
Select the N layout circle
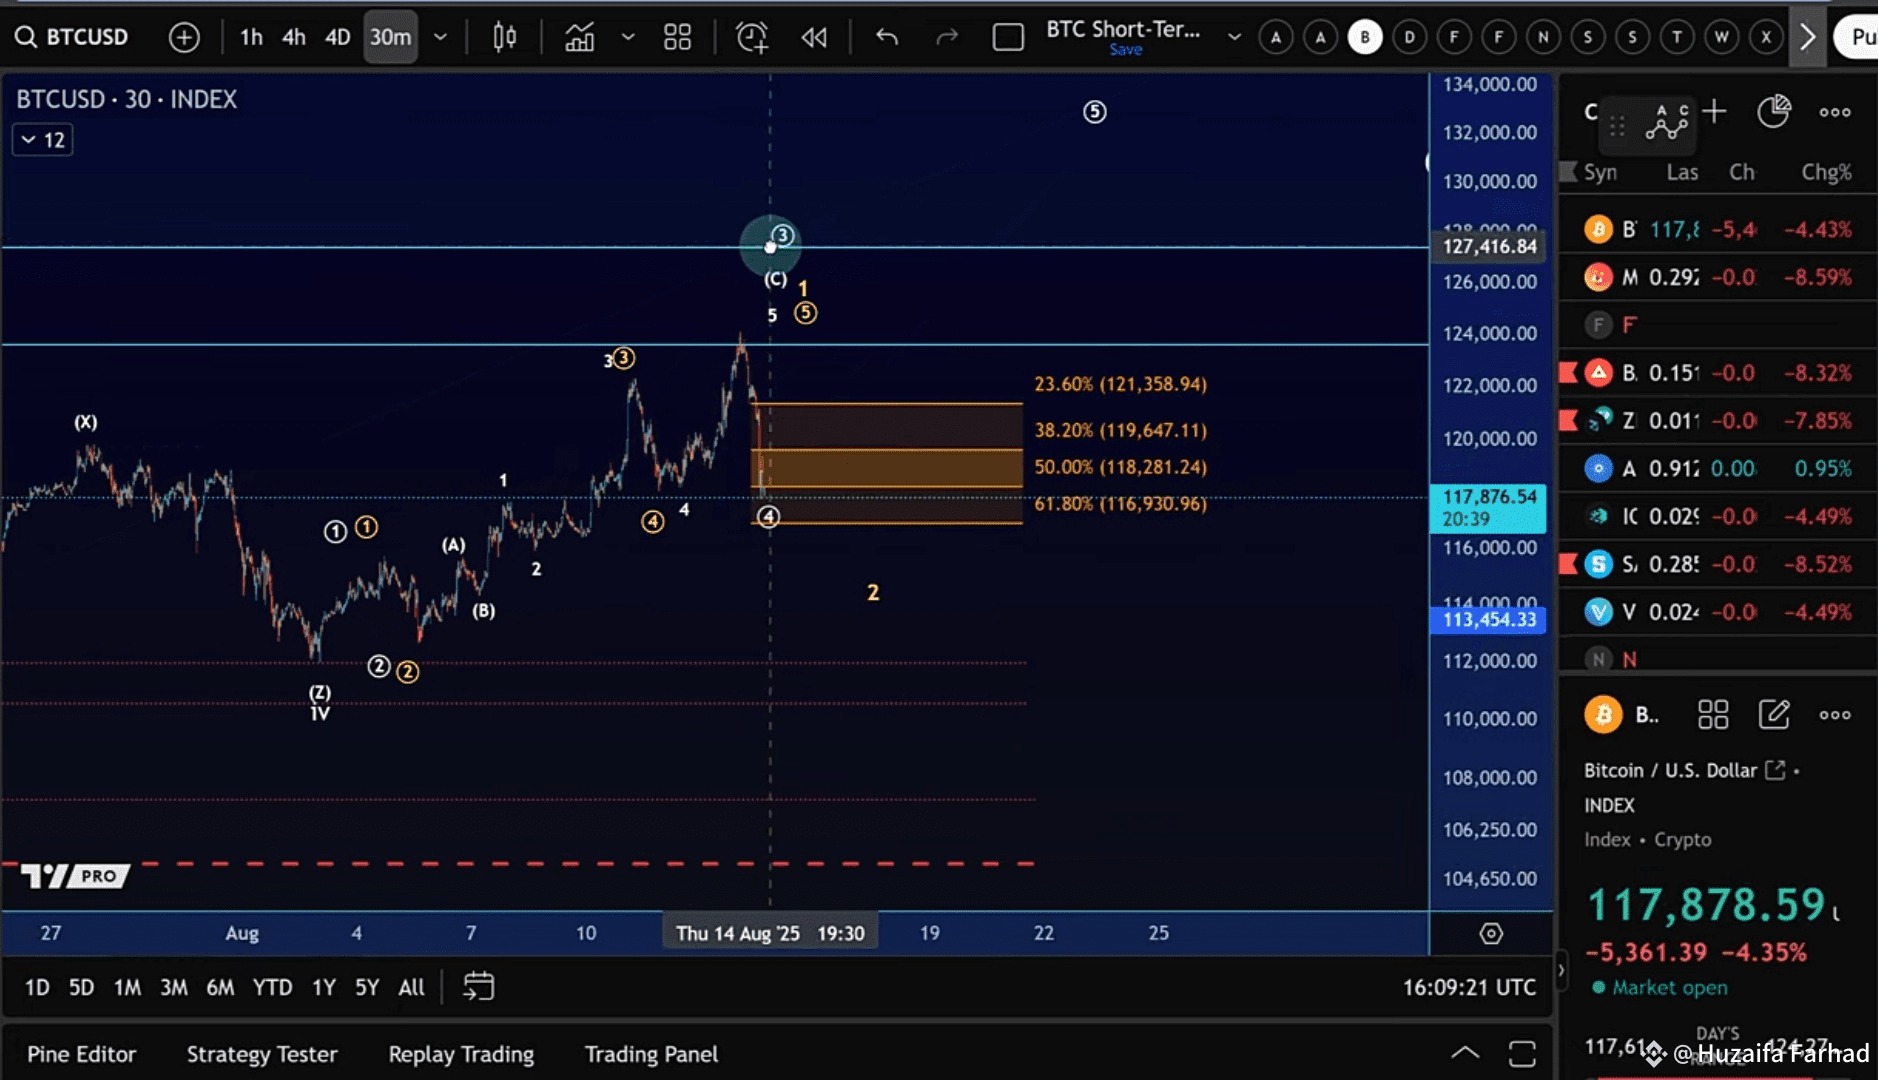pos(1543,37)
